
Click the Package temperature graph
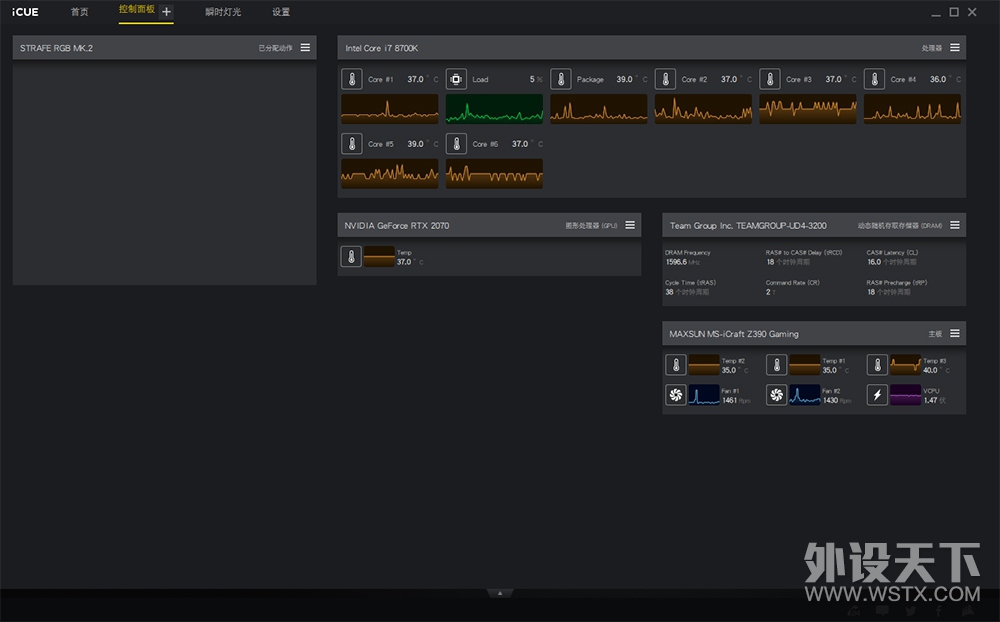[599, 109]
